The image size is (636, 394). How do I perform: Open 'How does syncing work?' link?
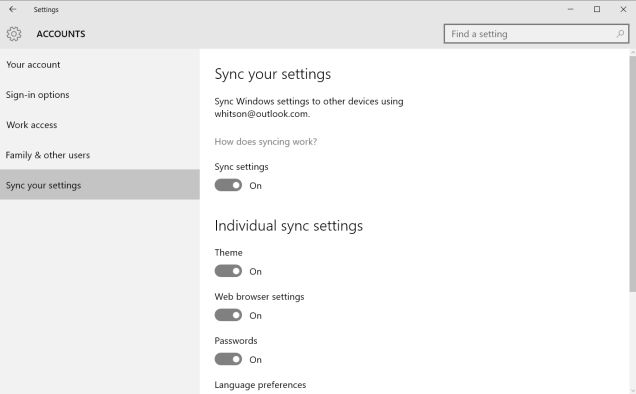click(266, 142)
